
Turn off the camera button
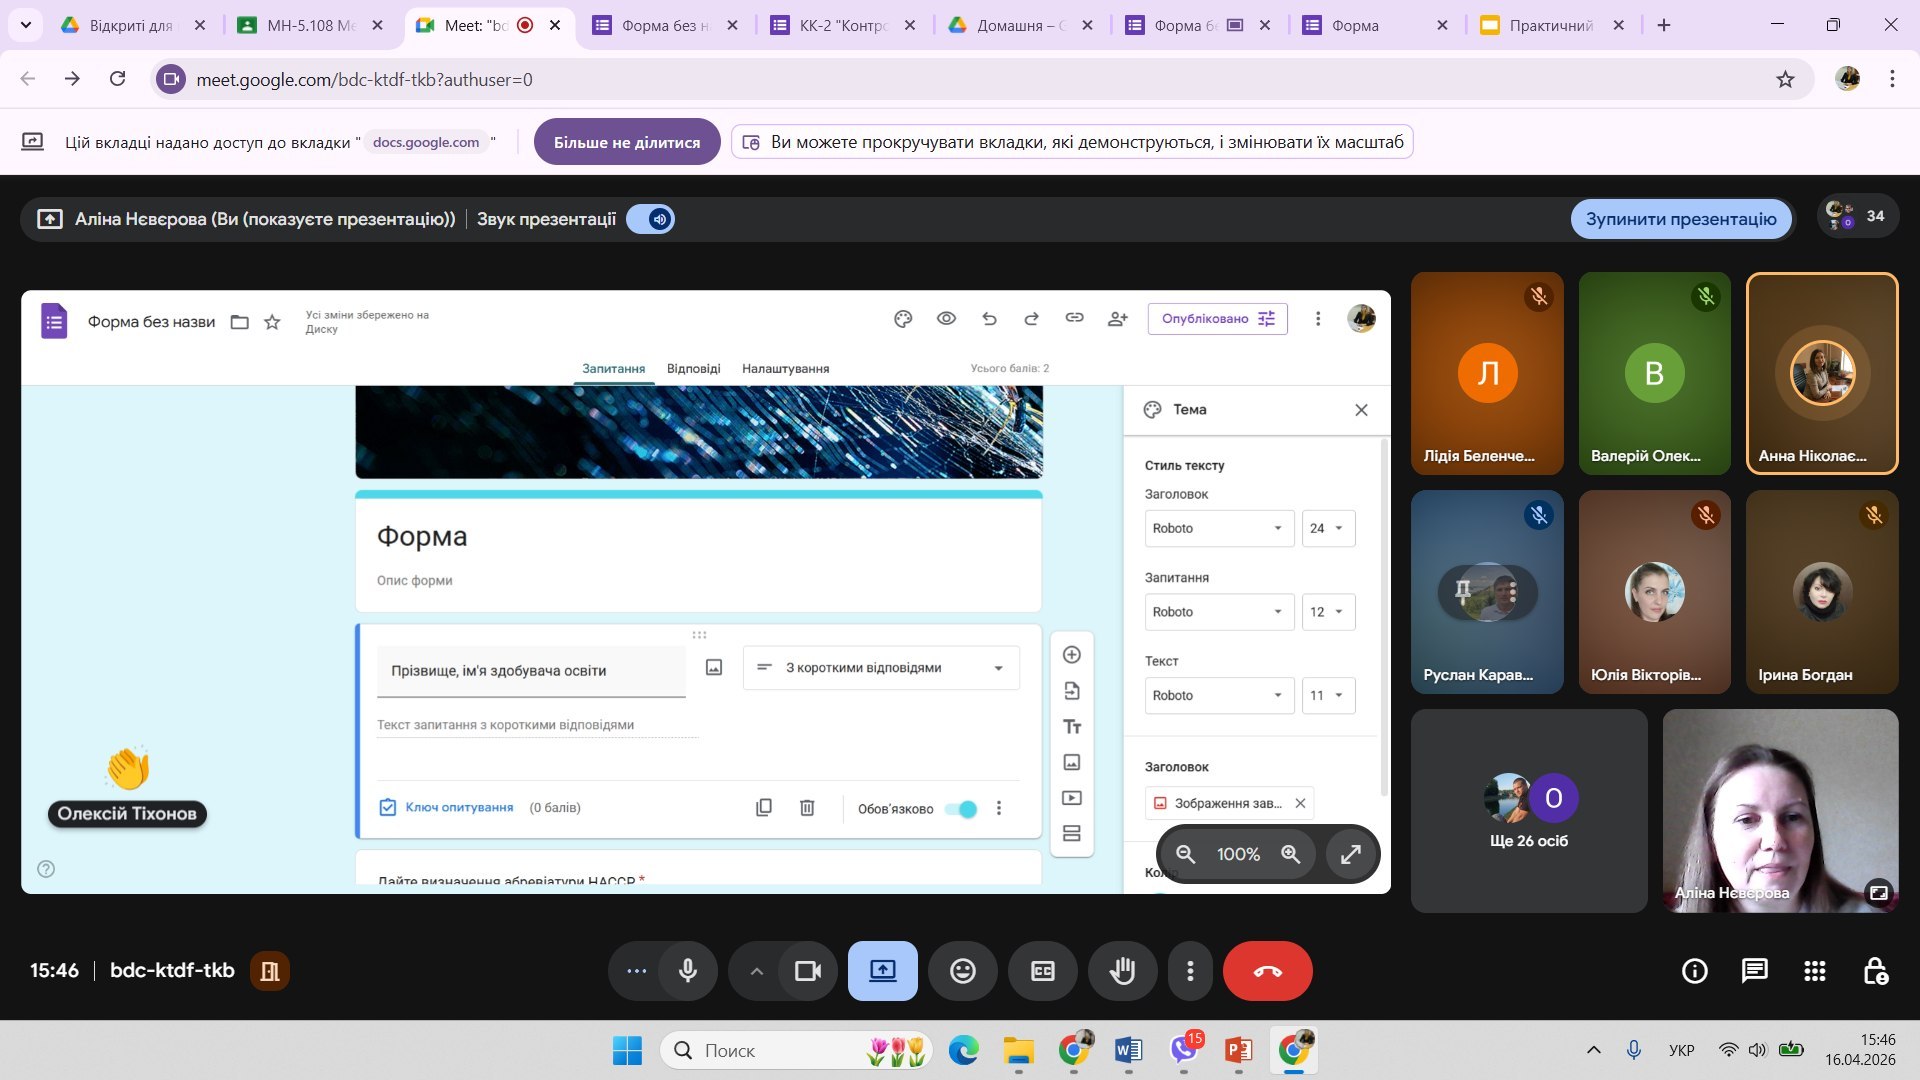click(x=807, y=971)
